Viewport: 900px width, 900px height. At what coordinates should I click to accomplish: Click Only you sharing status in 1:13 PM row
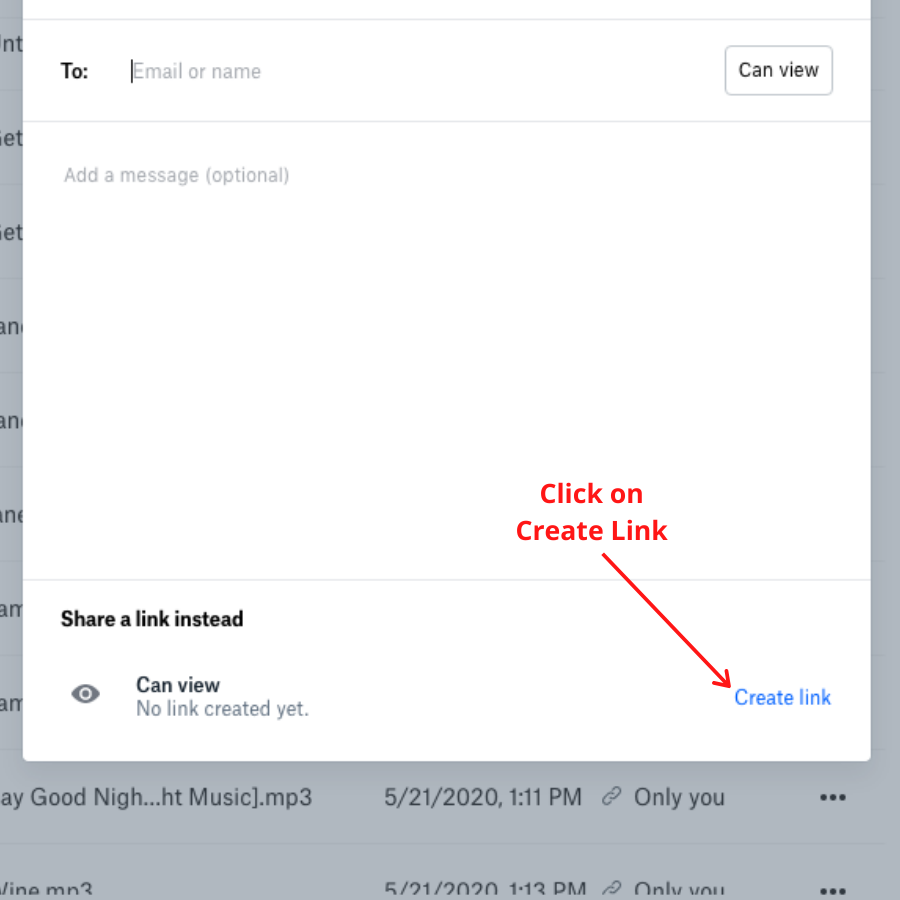point(679,890)
